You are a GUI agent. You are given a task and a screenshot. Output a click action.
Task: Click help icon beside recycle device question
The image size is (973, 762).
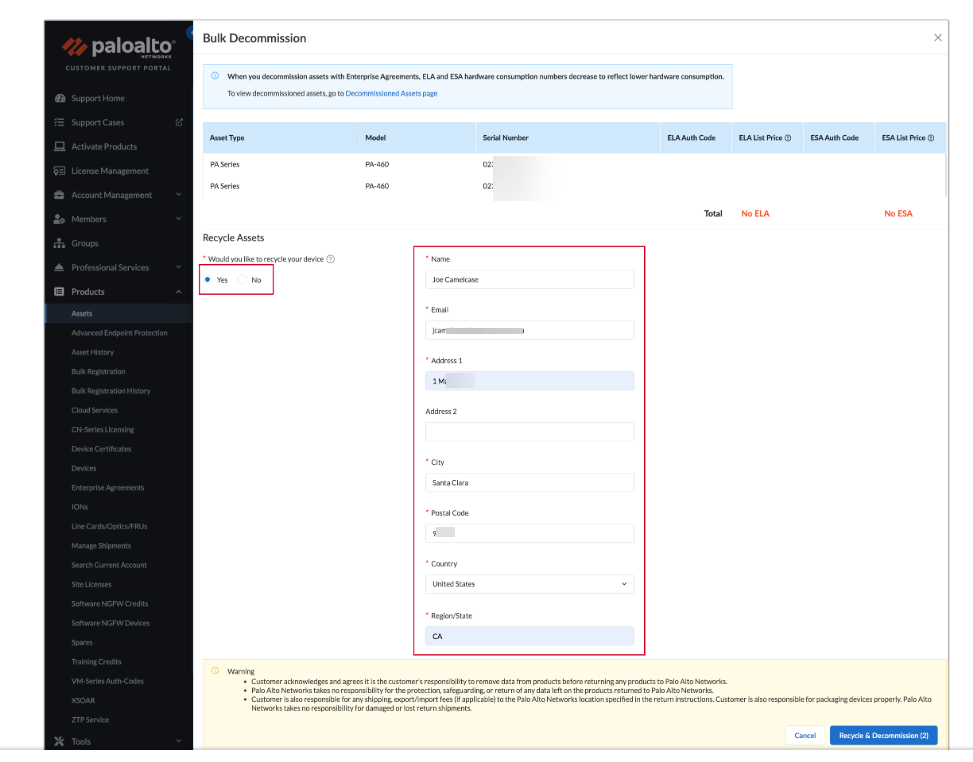pos(331,259)
